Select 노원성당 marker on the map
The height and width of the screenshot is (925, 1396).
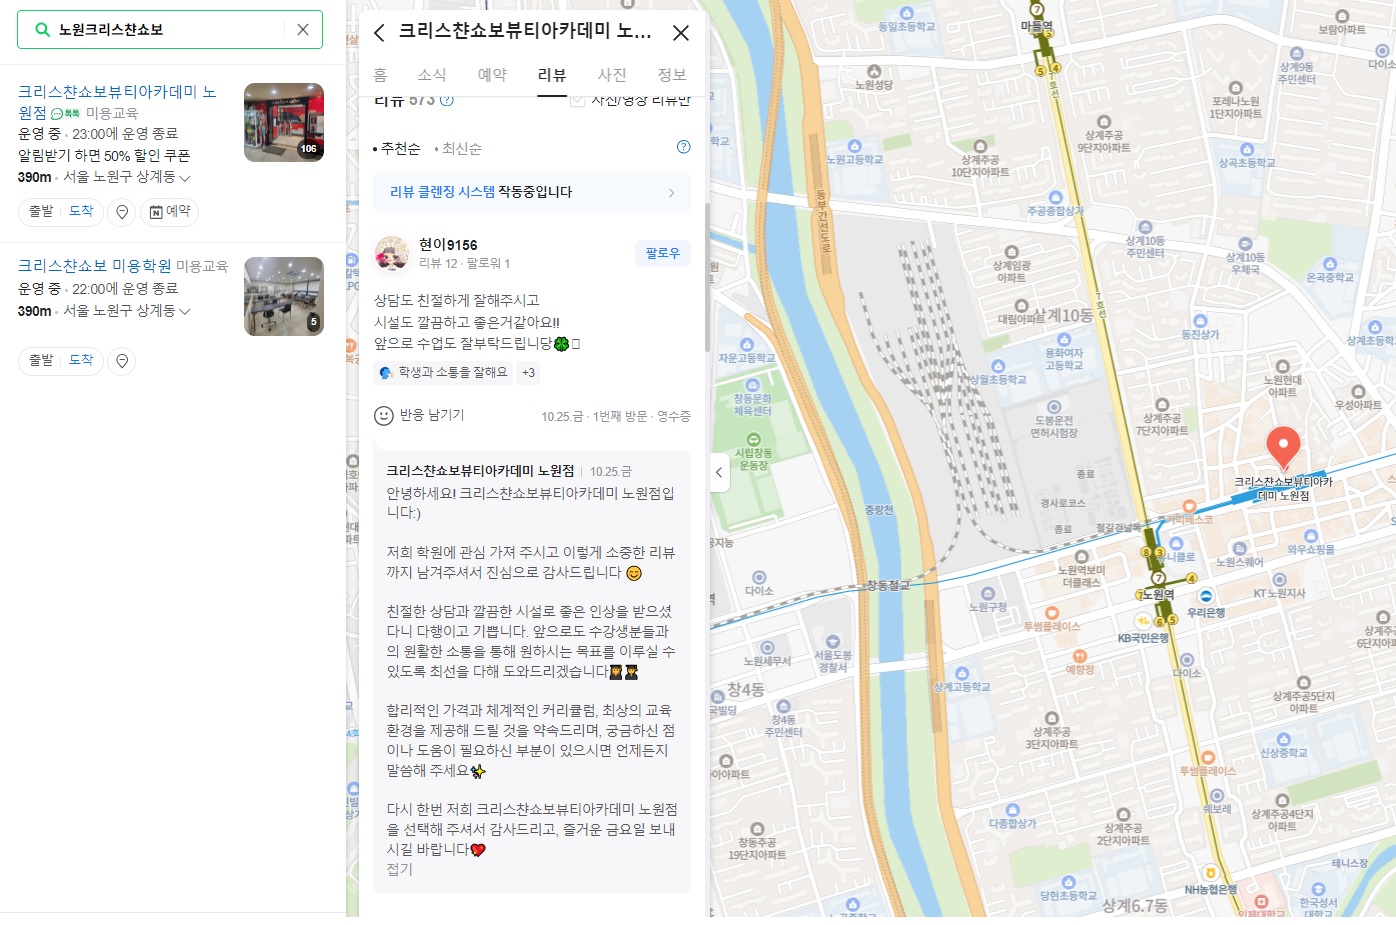pos(874,72)
